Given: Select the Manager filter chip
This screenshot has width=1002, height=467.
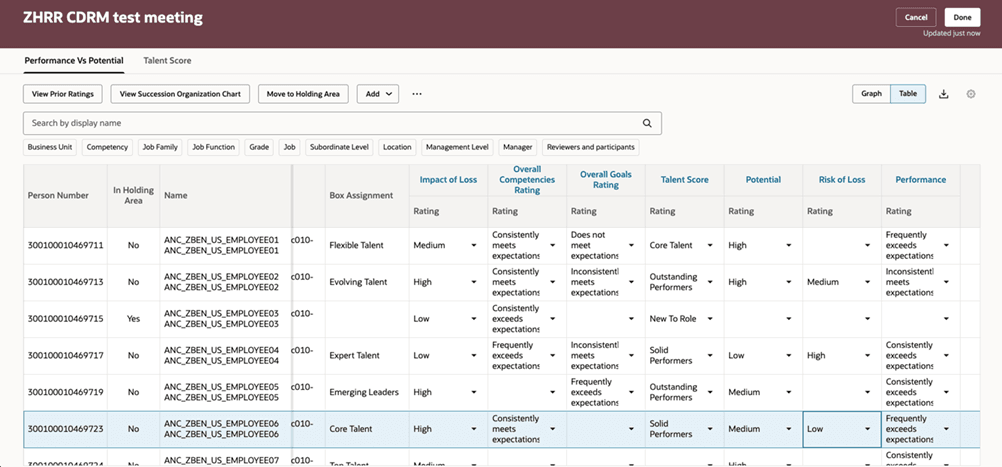Looking at the screenshot, I should coord(518,148).
